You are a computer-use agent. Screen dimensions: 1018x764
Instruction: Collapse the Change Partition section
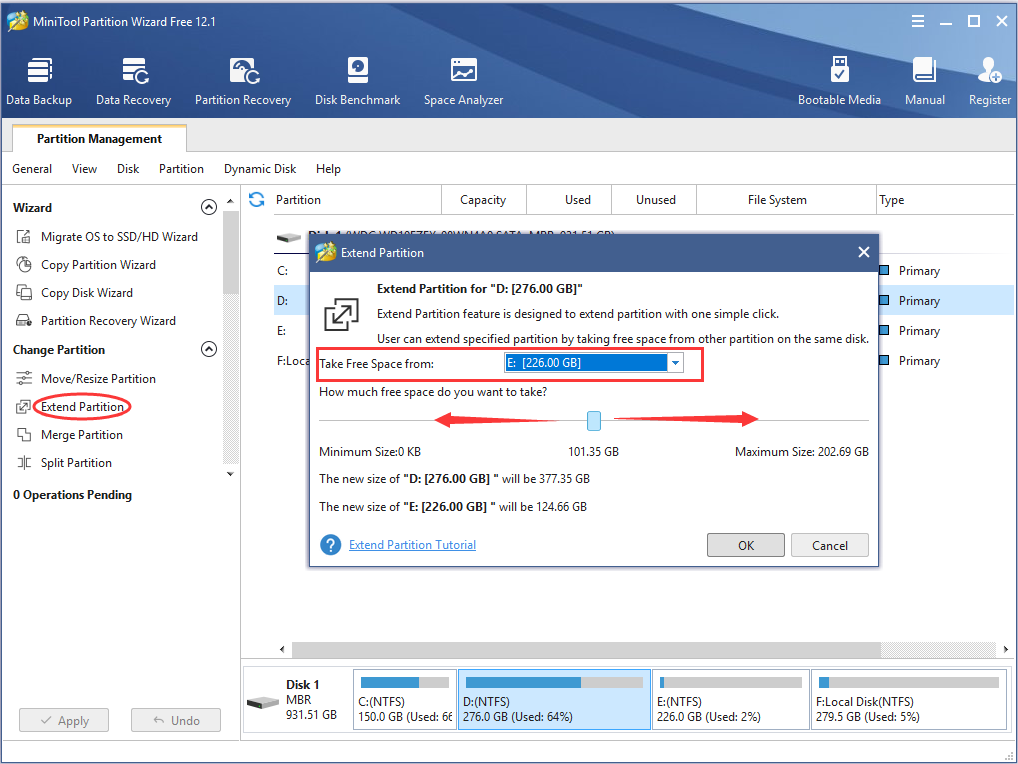(x=208, y=349)
